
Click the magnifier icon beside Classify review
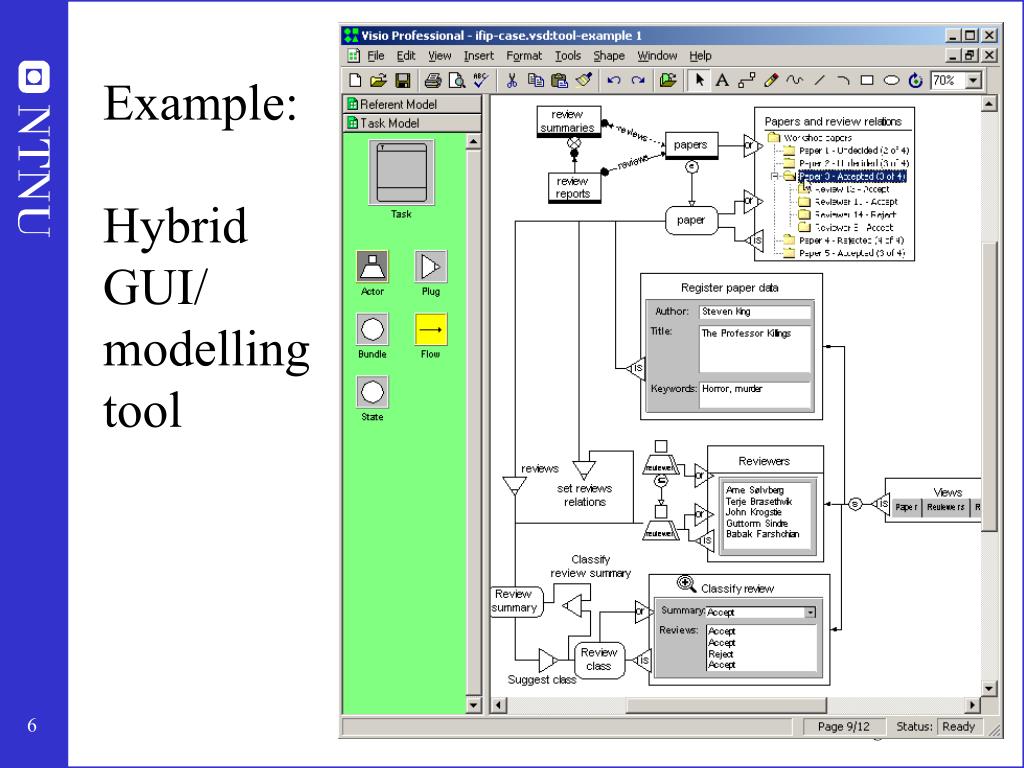click(686, 584)
